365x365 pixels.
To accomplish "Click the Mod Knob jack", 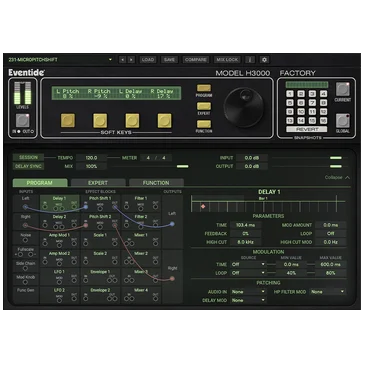I will coord(25,282).
